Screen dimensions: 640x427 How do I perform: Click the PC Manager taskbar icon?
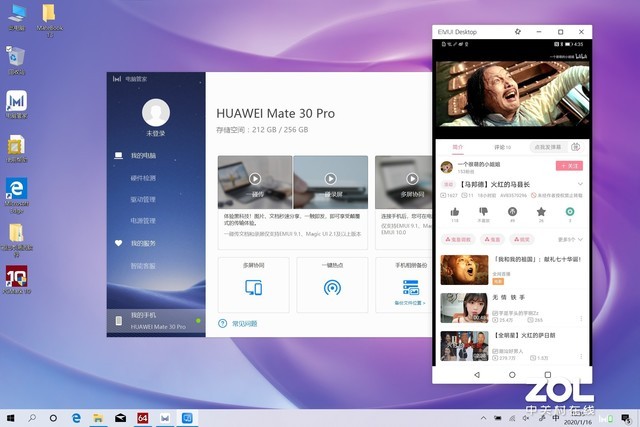(x=165, y=418)
